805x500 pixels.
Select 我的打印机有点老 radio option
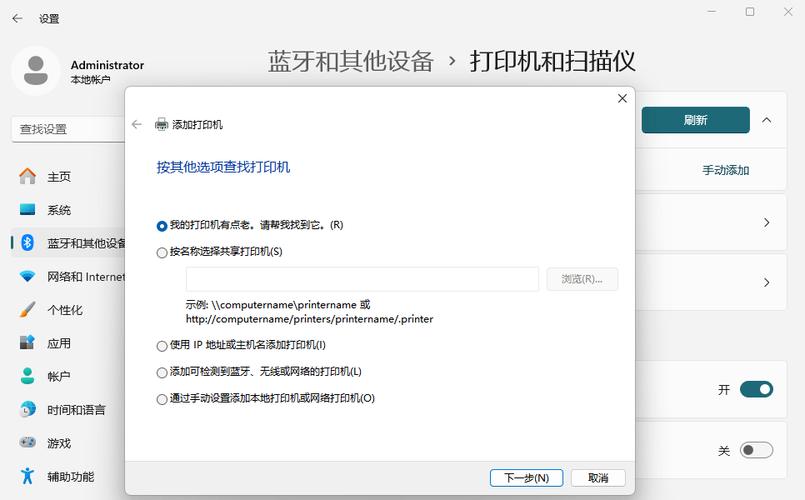(x=162, y=226)
